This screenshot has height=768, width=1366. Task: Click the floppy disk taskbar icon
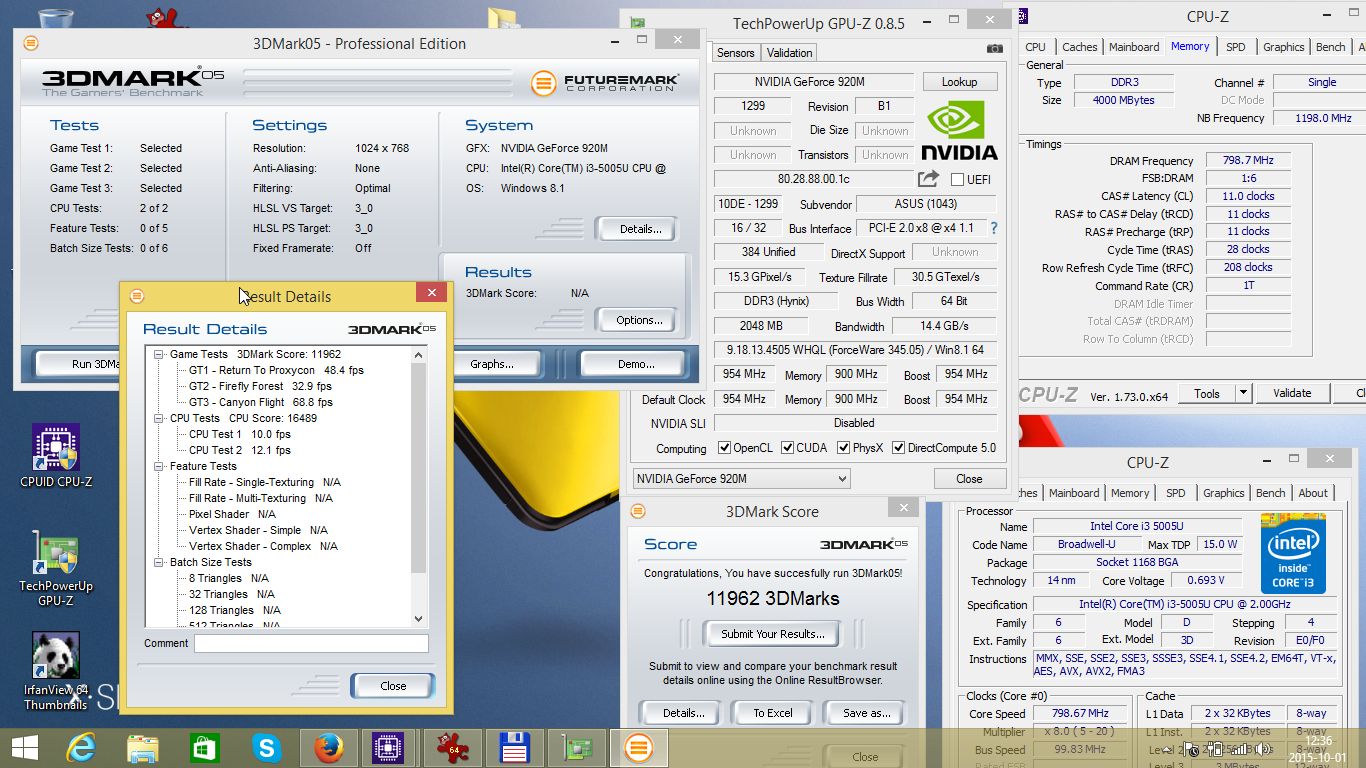pyautogui.click(x=514, y=747)
